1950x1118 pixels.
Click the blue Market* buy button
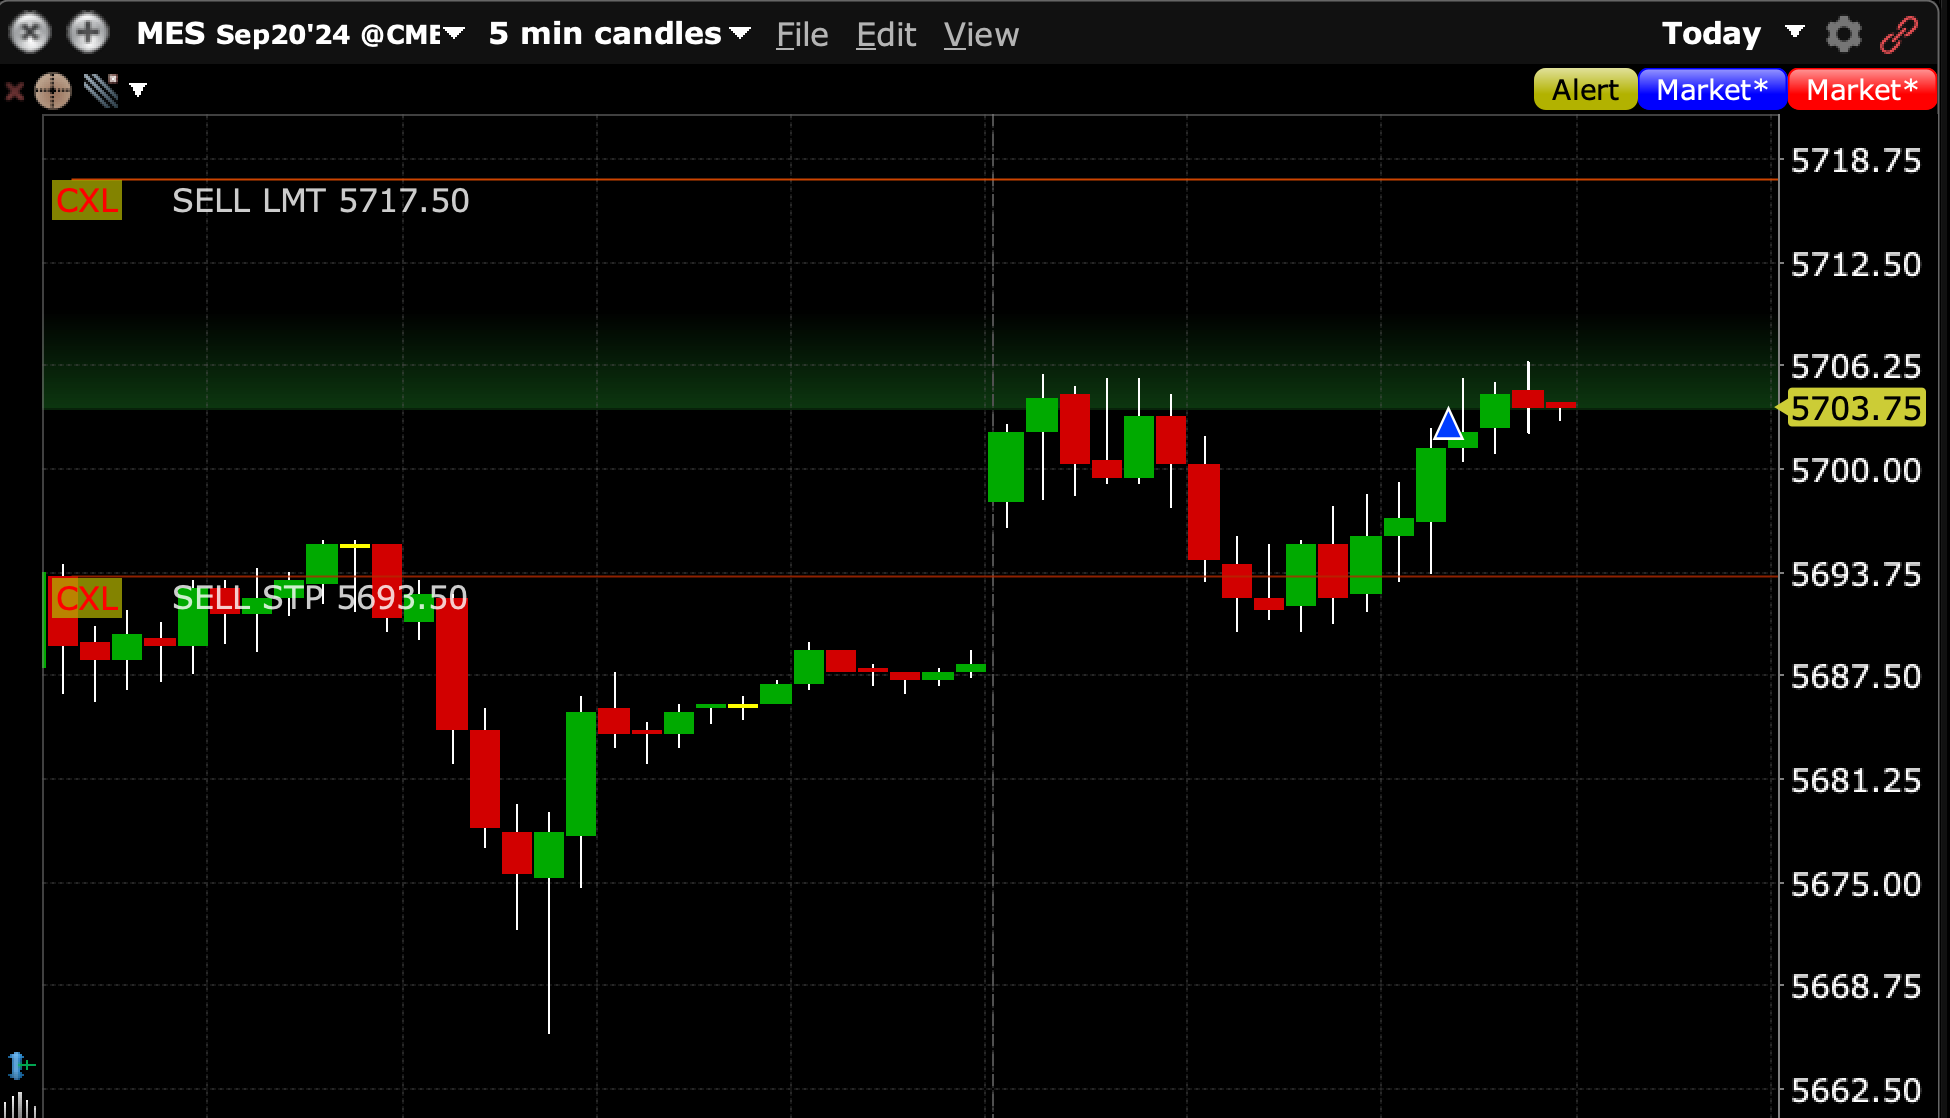click(x=1712, y=90)
